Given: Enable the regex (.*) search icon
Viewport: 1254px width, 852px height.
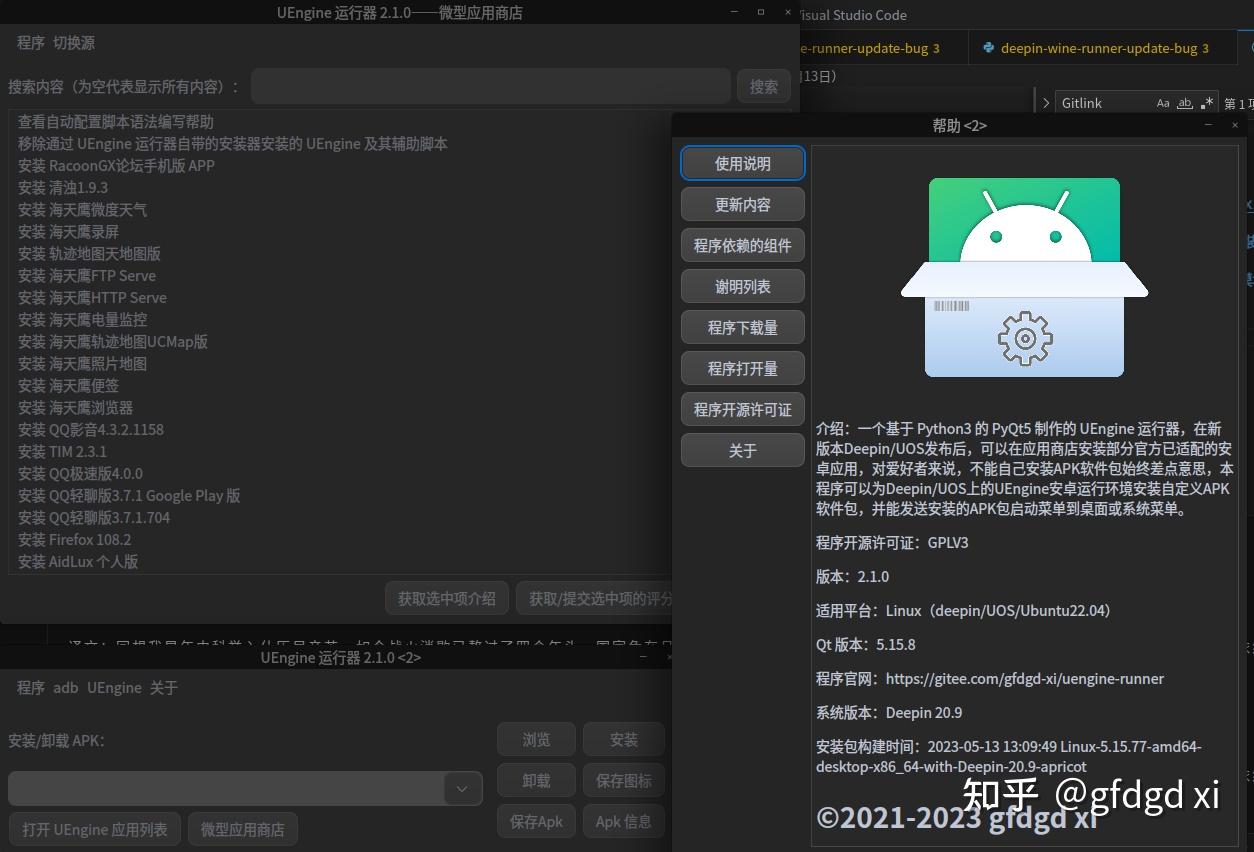Looking at the screenshot, I should coord(1207,102).
